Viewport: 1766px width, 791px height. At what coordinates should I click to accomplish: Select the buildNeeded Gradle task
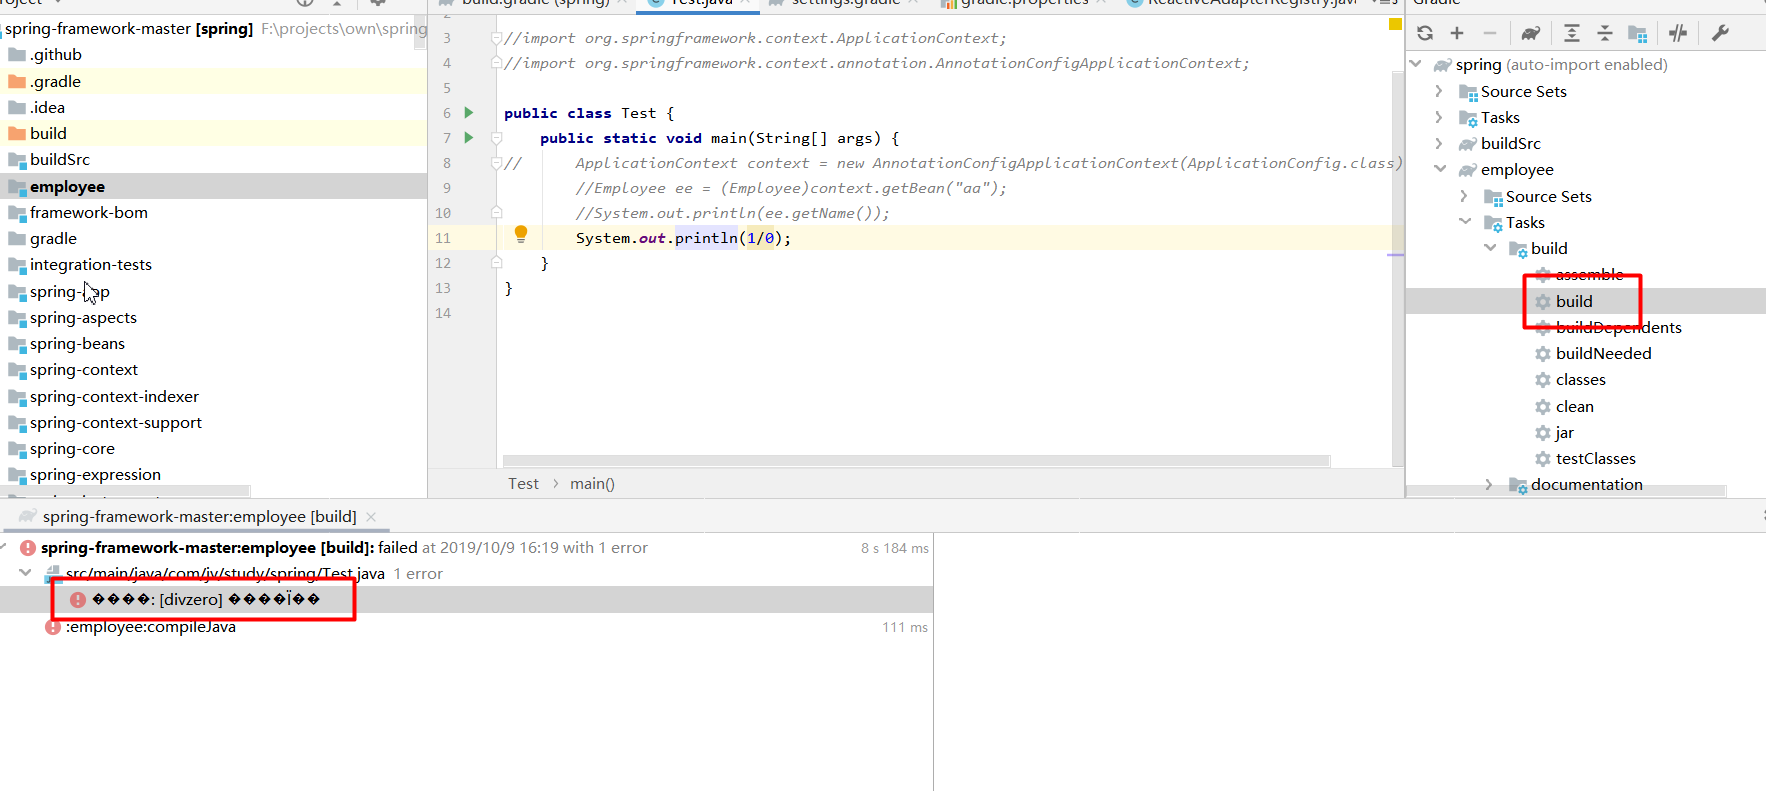coord(1604,353)
